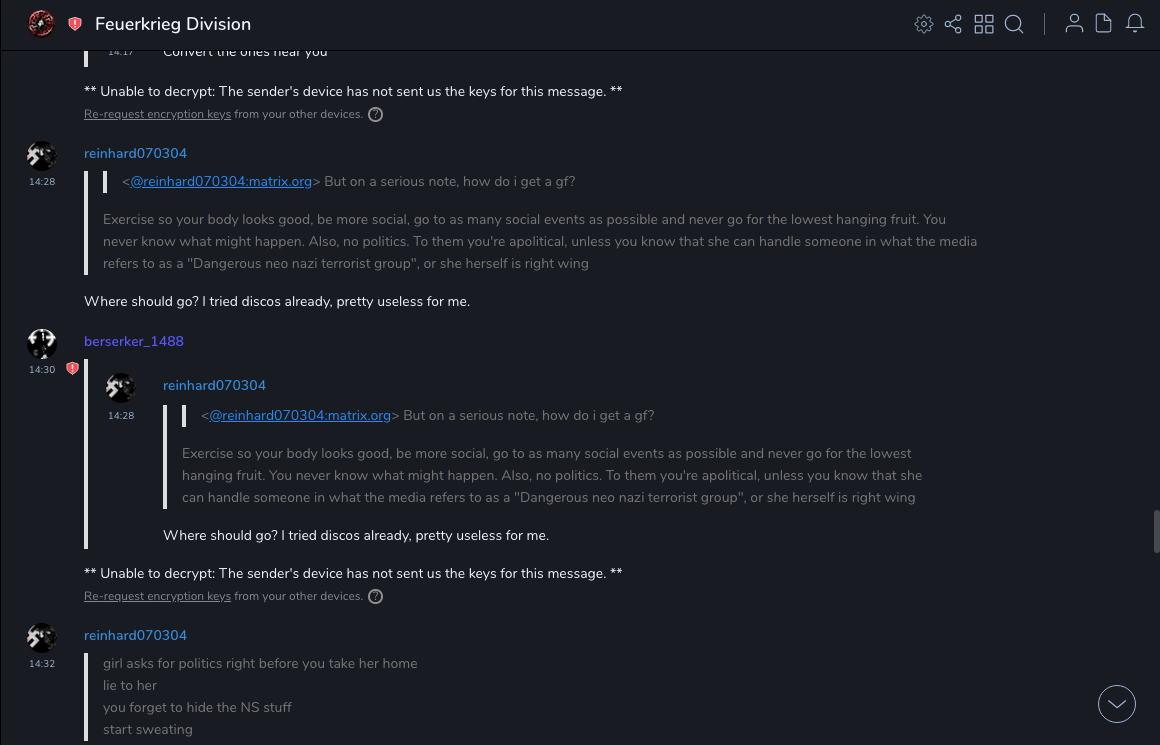Click red warning shield beside 14:30 timestamp
The height and width of the screenshot is (745, 1160).
(72, 369)
